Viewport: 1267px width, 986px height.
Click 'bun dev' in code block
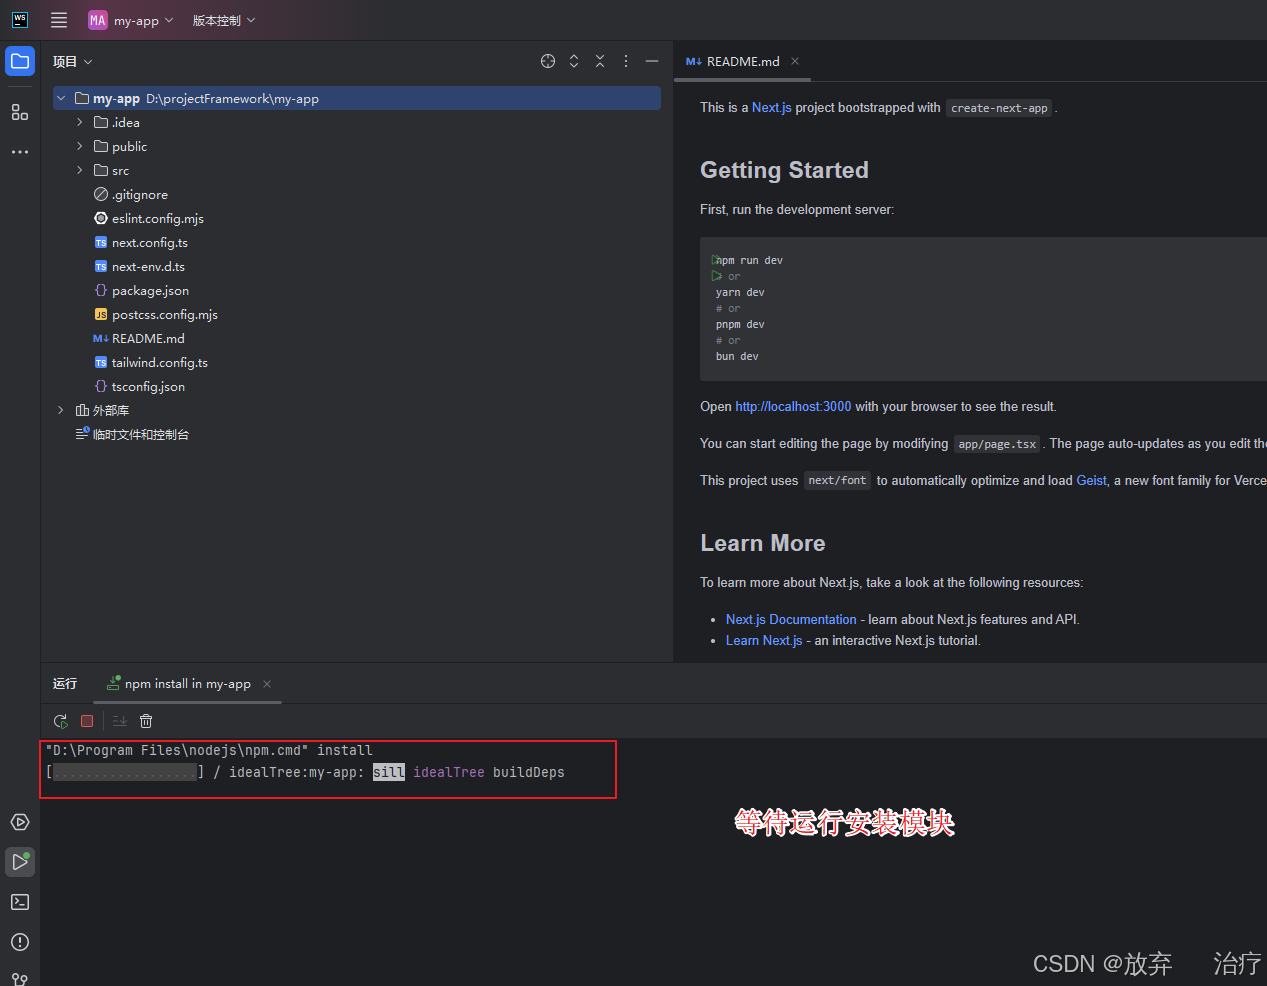(x=737, y=357)
